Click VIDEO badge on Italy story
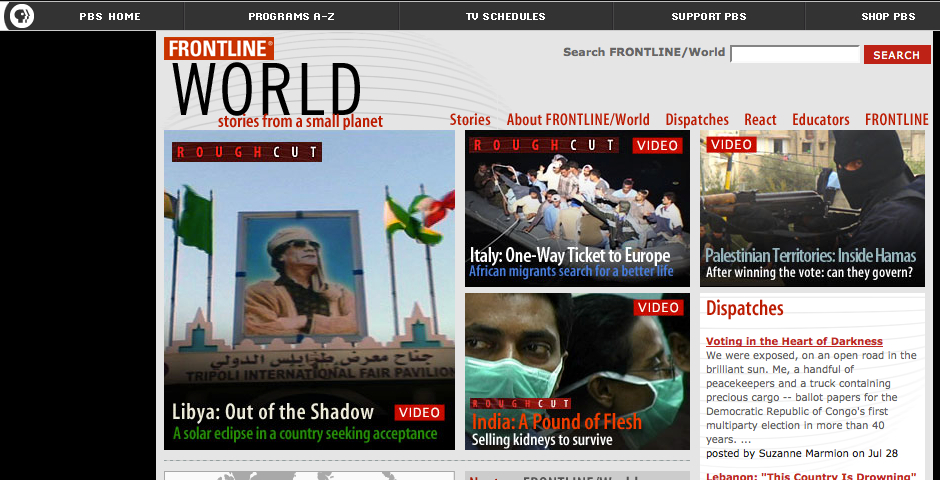The image size is (940, 480). tap(657, 146)
